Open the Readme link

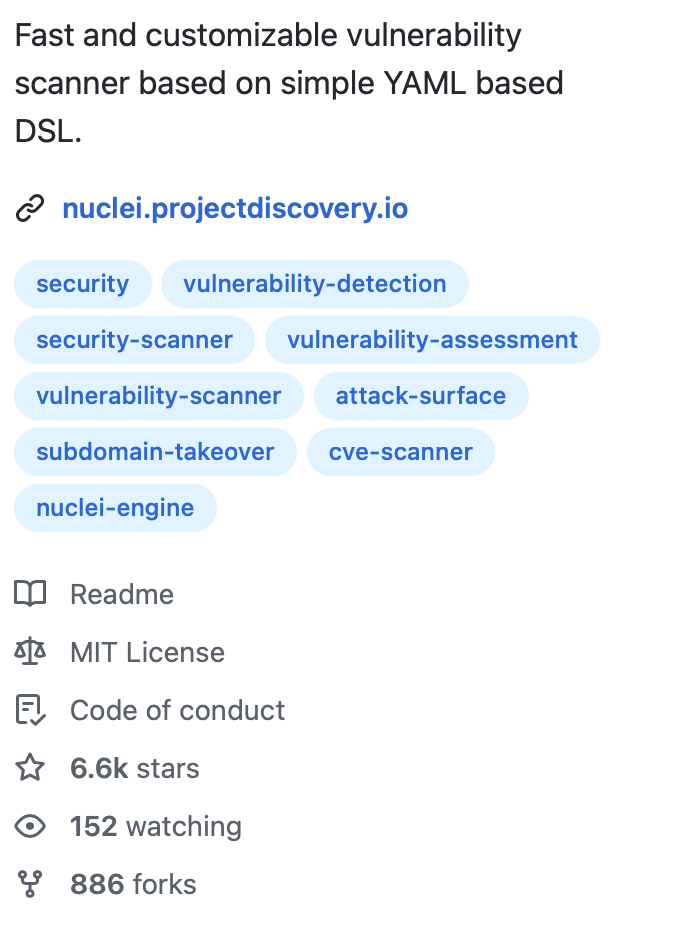(x=122, y=595)
